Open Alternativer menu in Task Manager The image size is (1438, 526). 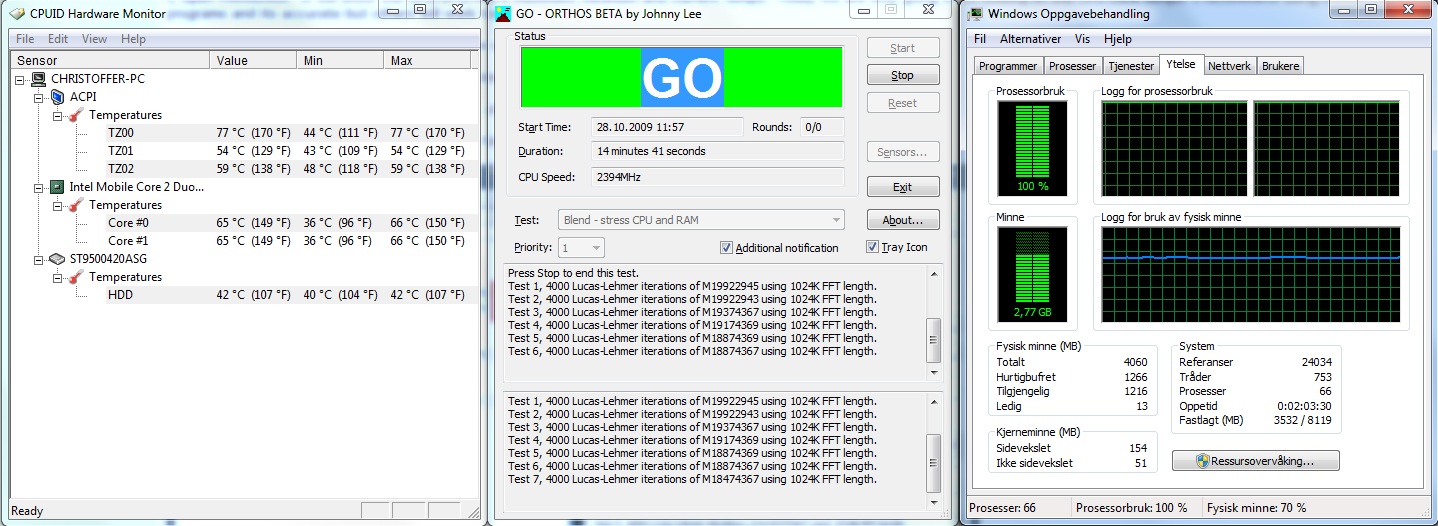(x=1030, y=39)
